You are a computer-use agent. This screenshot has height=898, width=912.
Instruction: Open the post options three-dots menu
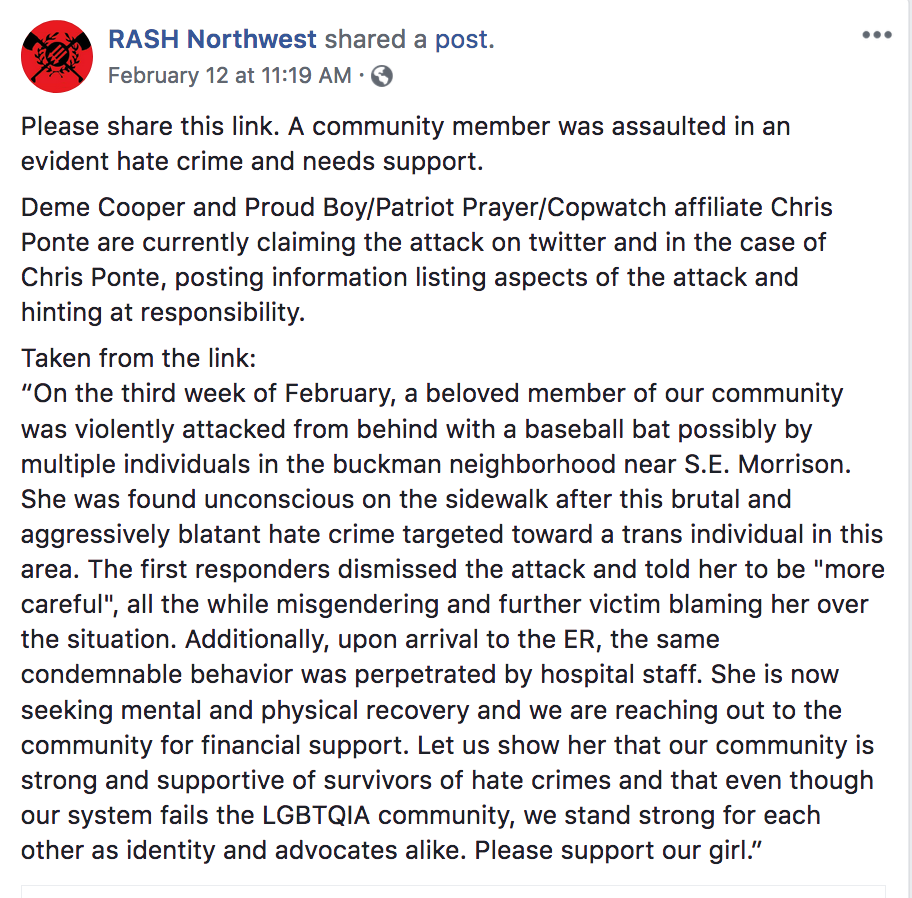[x=875, y=35]
